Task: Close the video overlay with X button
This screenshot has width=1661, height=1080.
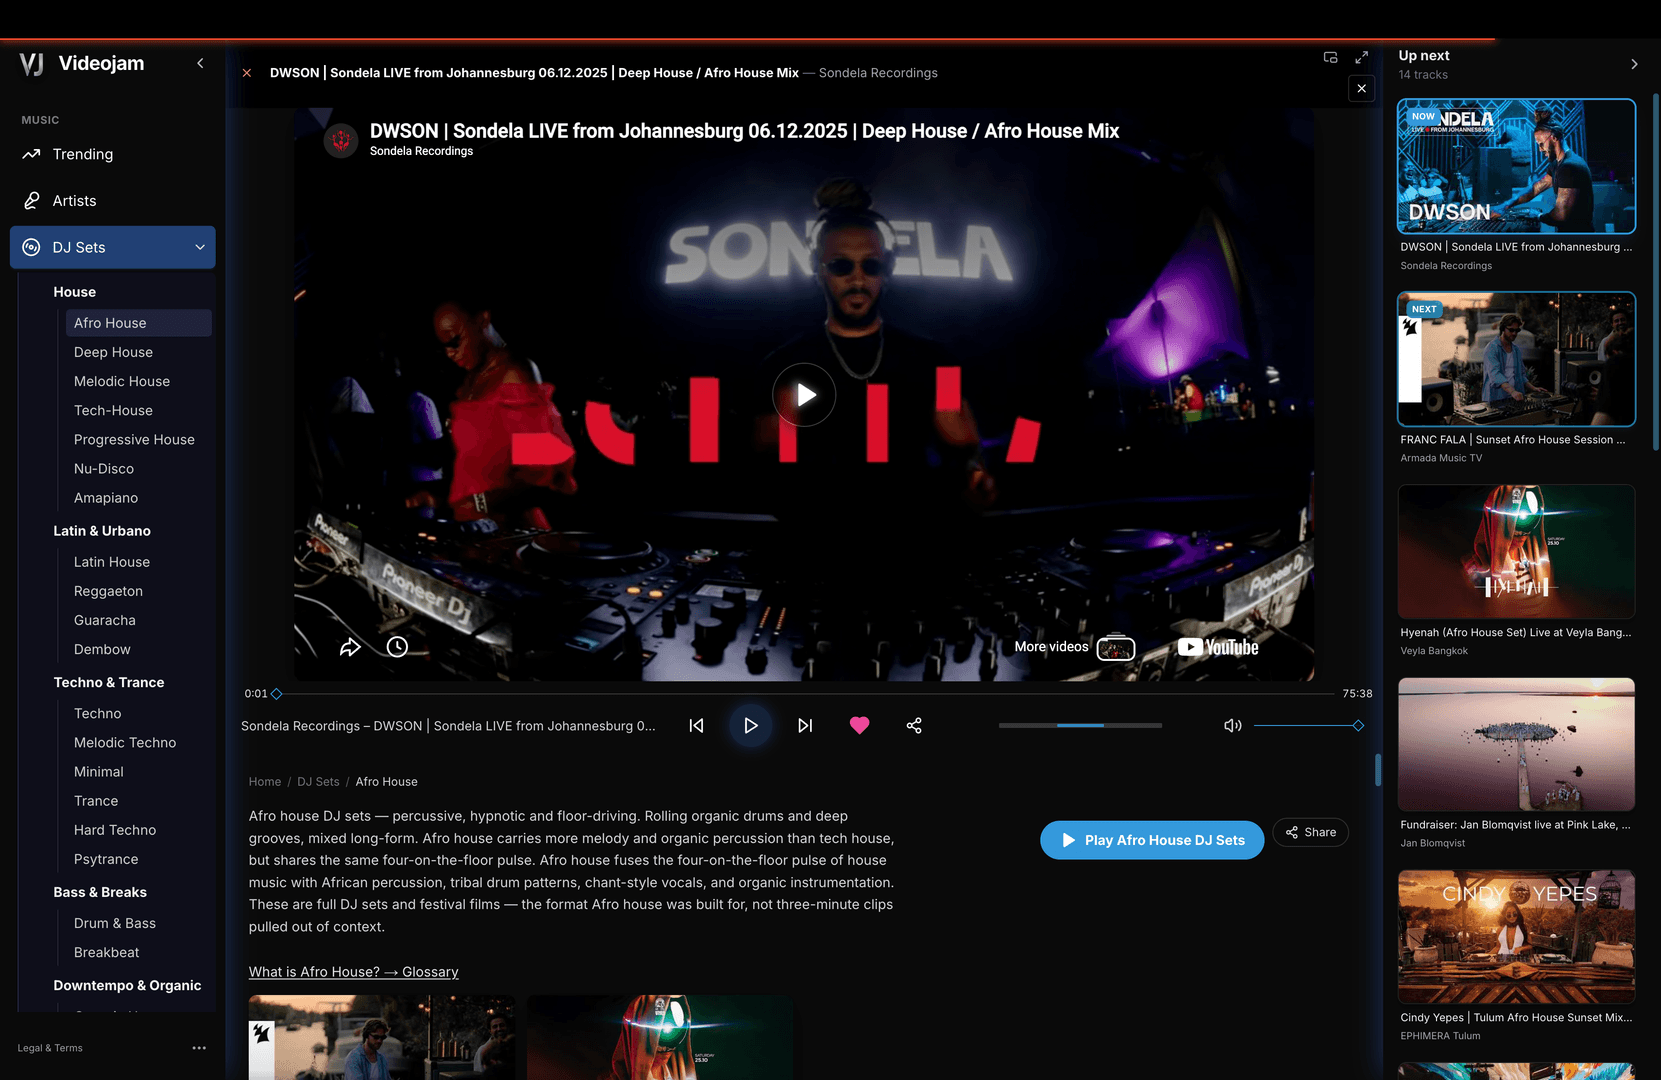Action: click(x=1361, y=88)
